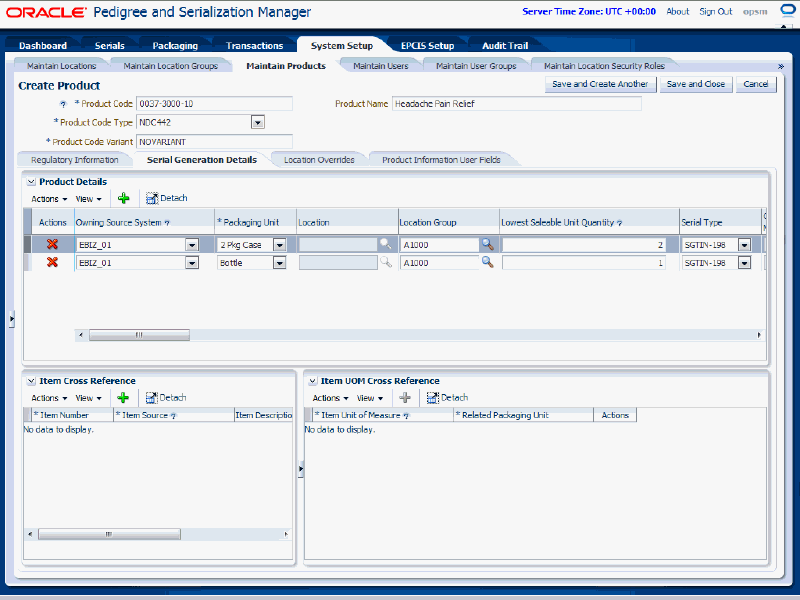Viewport: 800px width, 600px height.
Task: Collapse the Item Cross Reference section
Action: click(31, 381)
